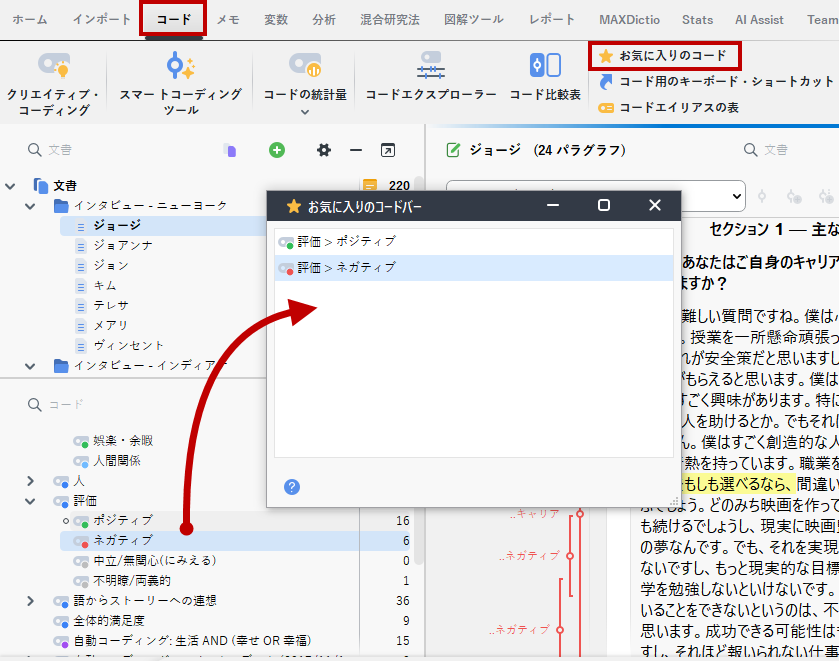Open document panel gear settings
This screenshot has height=661, width=839.
pyautogui.click(x=323, y=150)
